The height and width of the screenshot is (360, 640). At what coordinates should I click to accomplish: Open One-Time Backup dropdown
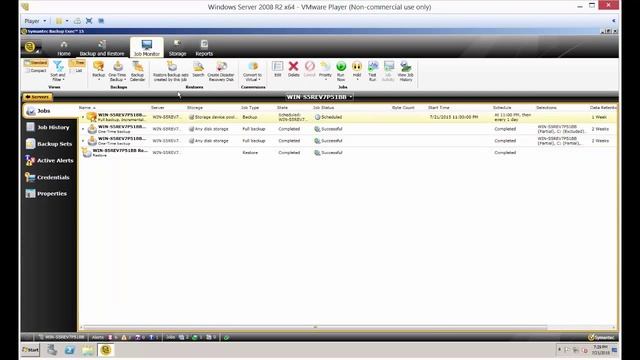(x=118, y=71)
